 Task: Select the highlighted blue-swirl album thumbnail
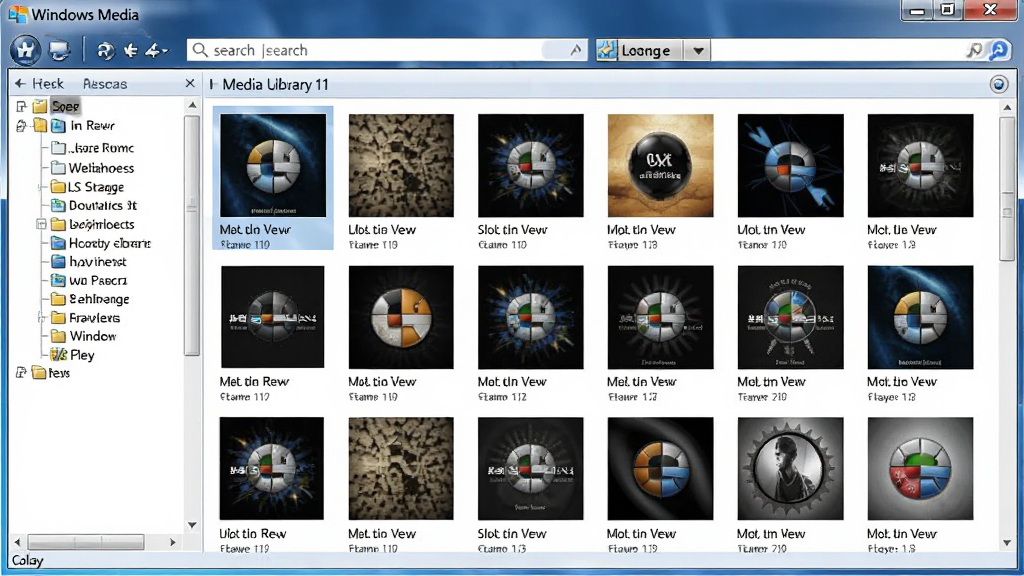[273, 165]
